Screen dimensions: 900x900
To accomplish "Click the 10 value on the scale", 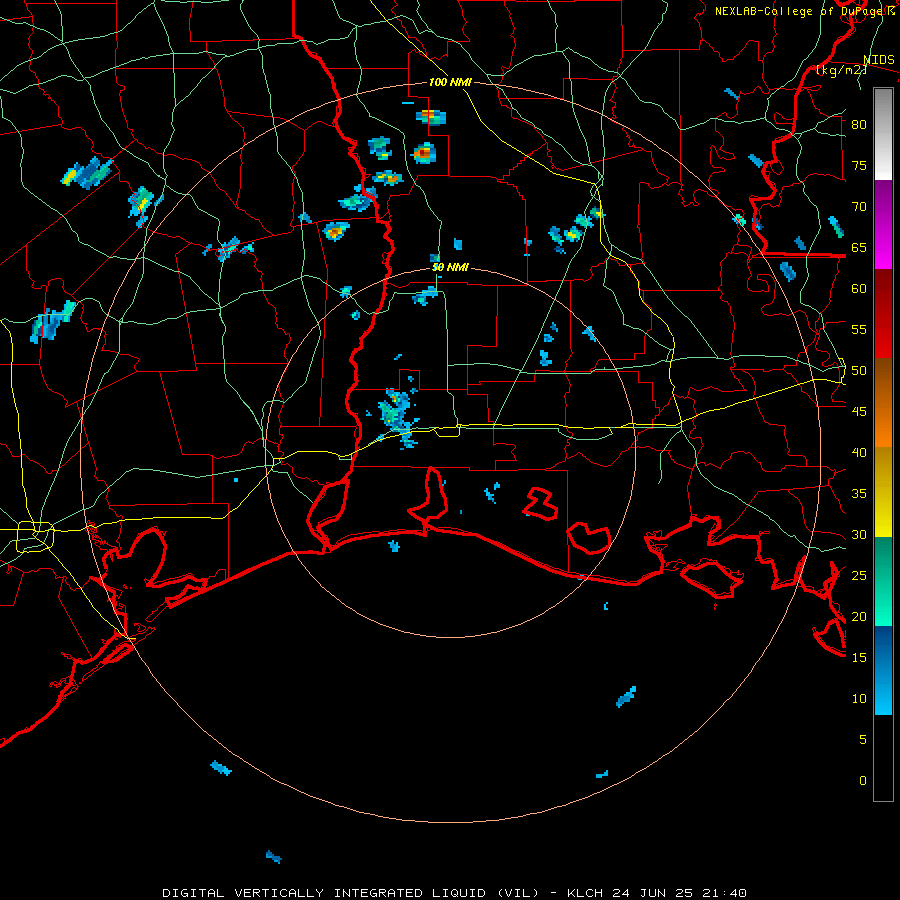I will 859,699.
